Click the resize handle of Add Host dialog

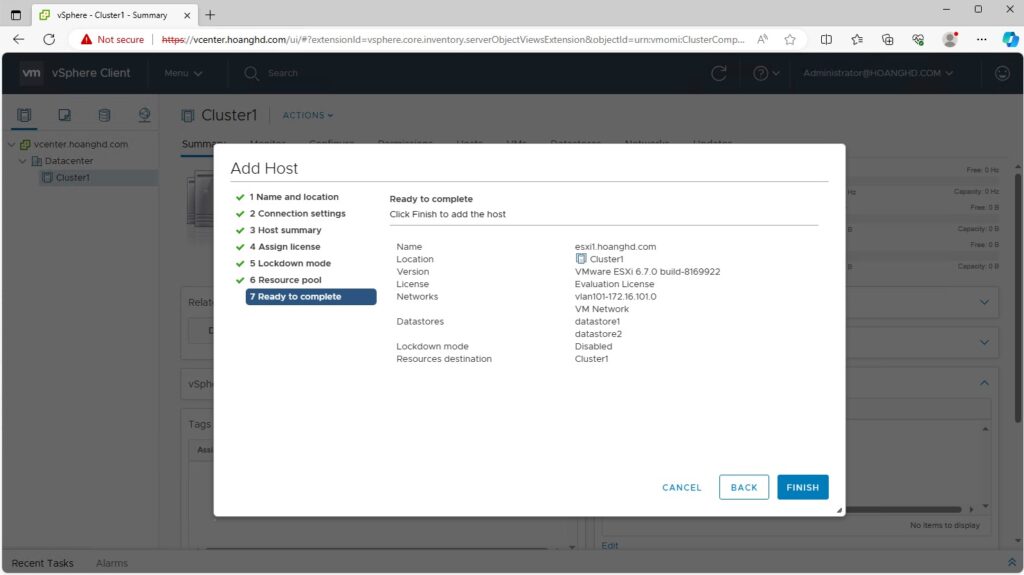(839, 510)
